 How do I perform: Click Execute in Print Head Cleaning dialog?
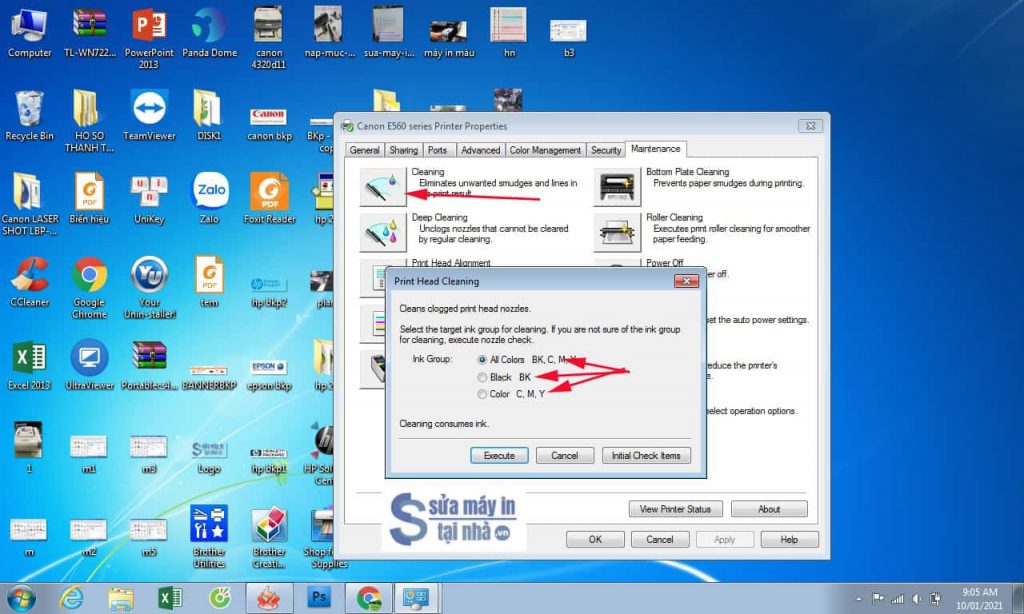(499, 455)
